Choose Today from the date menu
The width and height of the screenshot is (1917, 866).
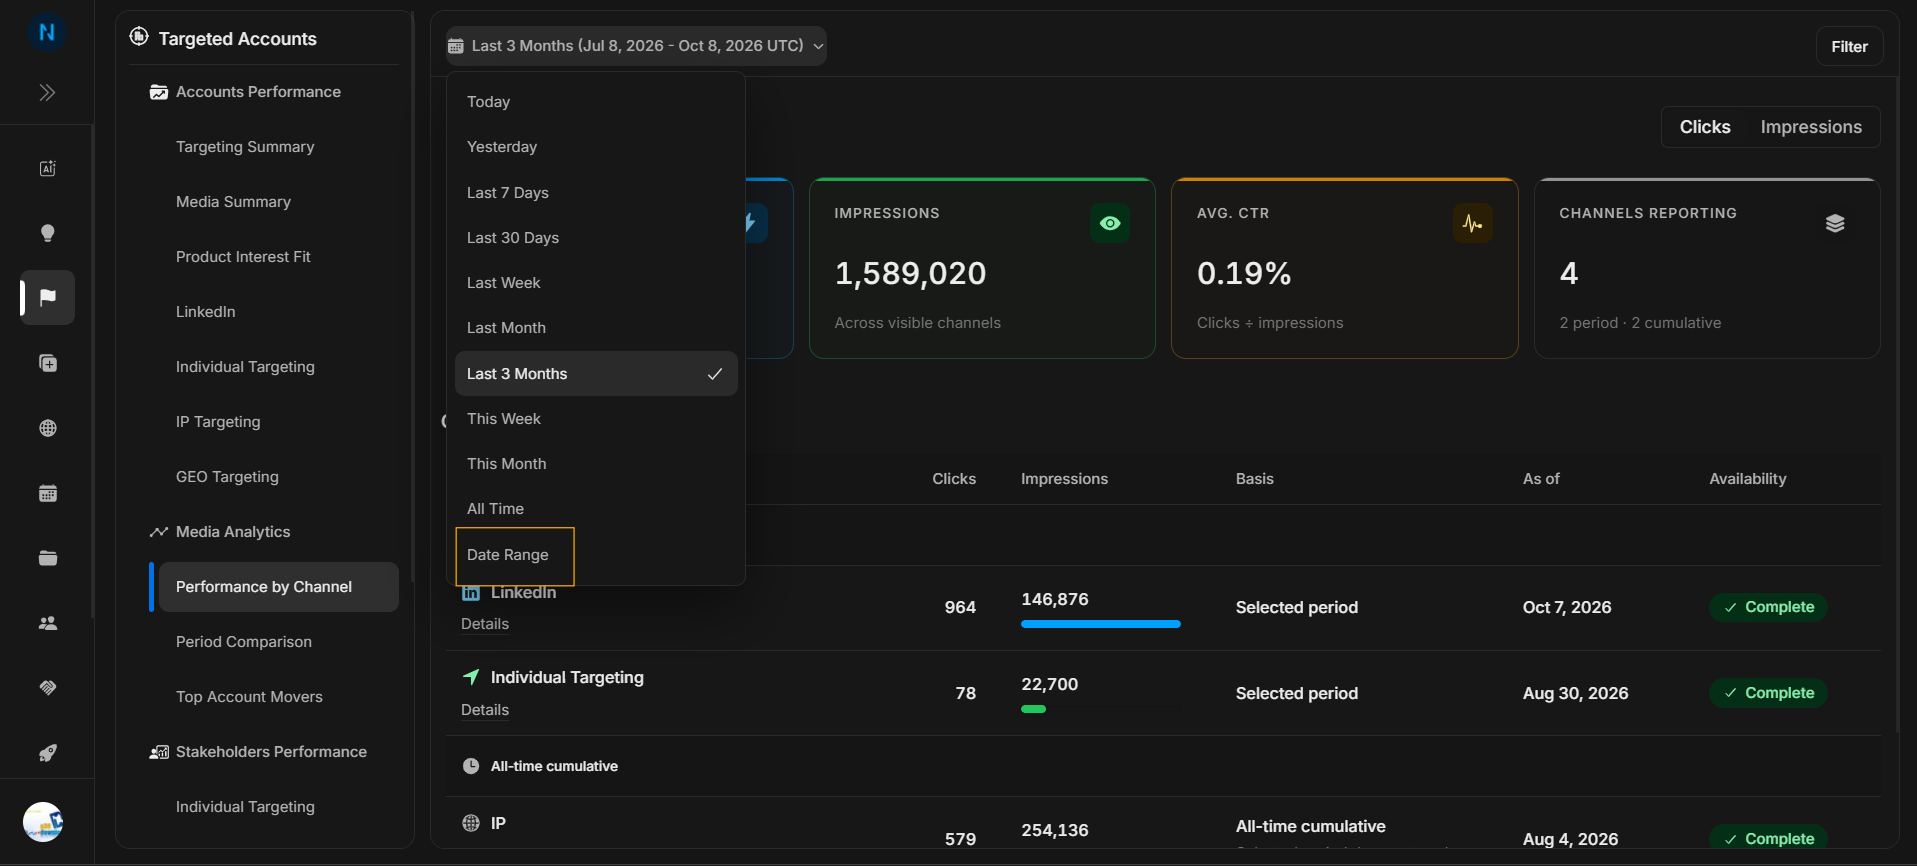[596, 102]
